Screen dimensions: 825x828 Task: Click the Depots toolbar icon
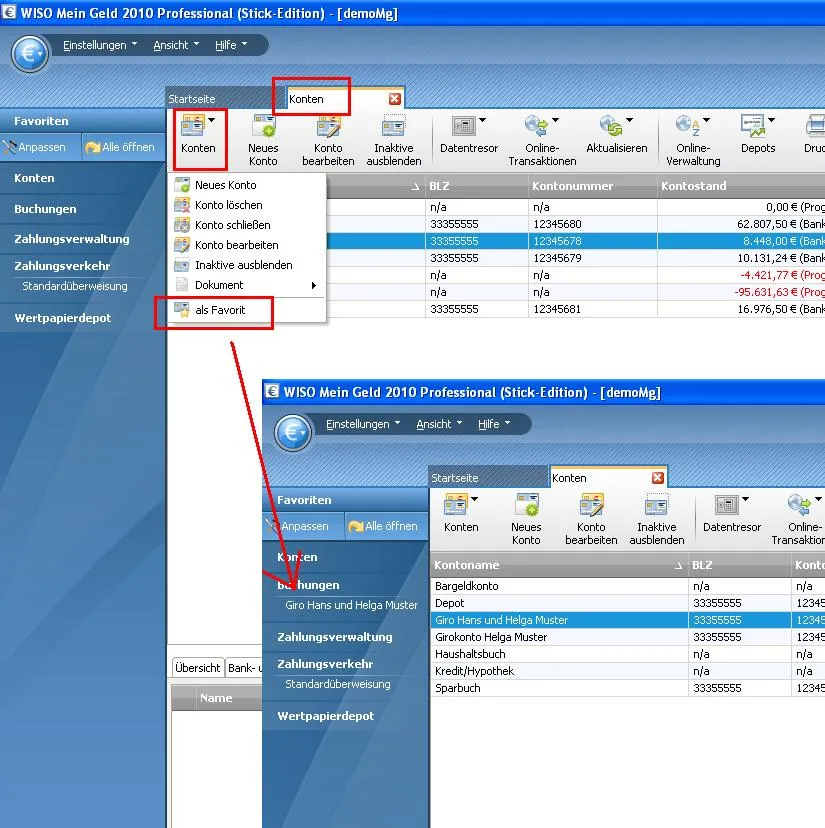coord(753,127)
